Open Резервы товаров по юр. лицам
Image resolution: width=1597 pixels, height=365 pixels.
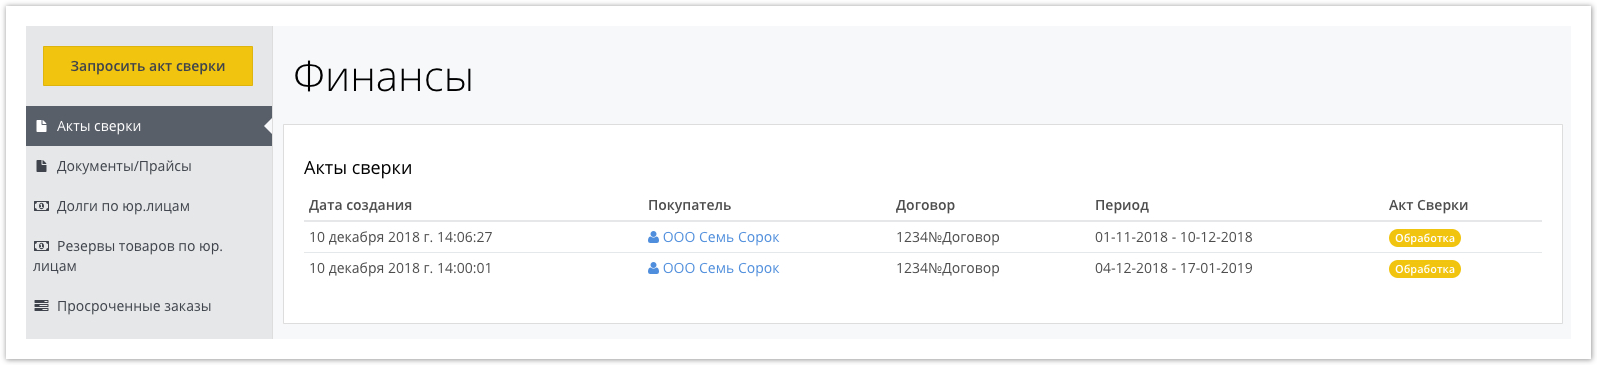pyautogui.click(x=149, y=256)
